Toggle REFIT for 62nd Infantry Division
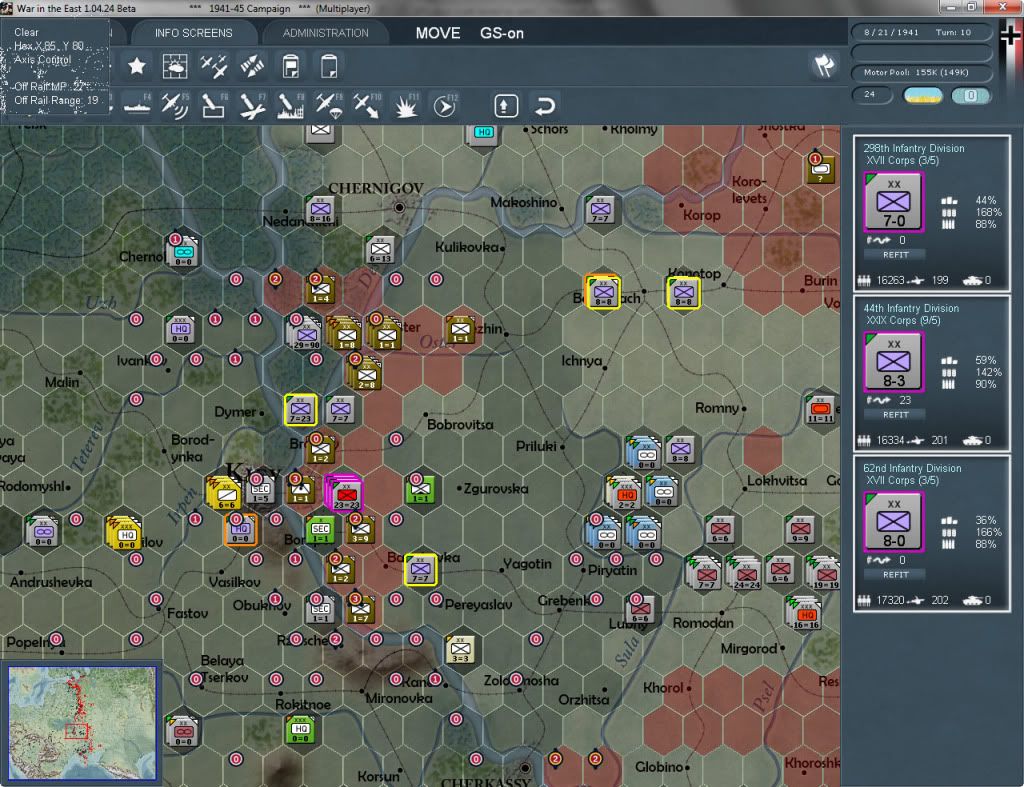The height and width of the screenshot is (787, 1024). (x=895, y=575)
